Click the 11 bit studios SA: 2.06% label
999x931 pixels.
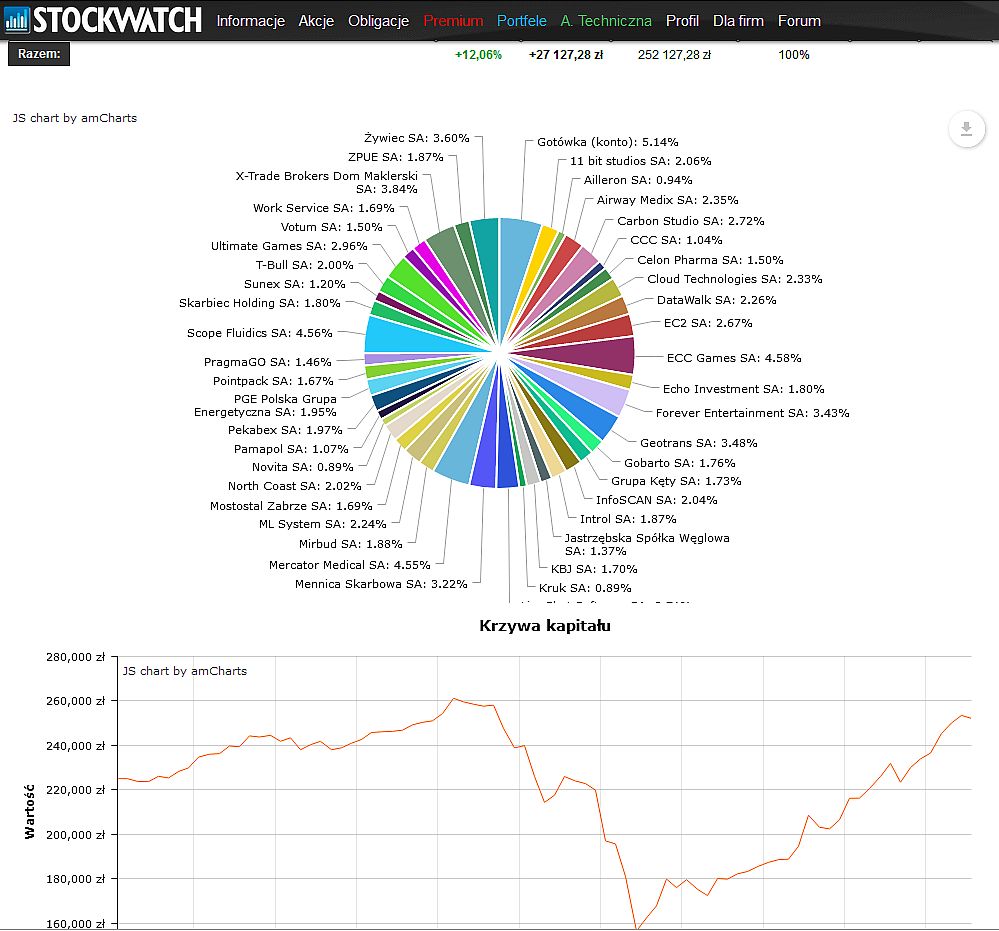coord(640,161)
